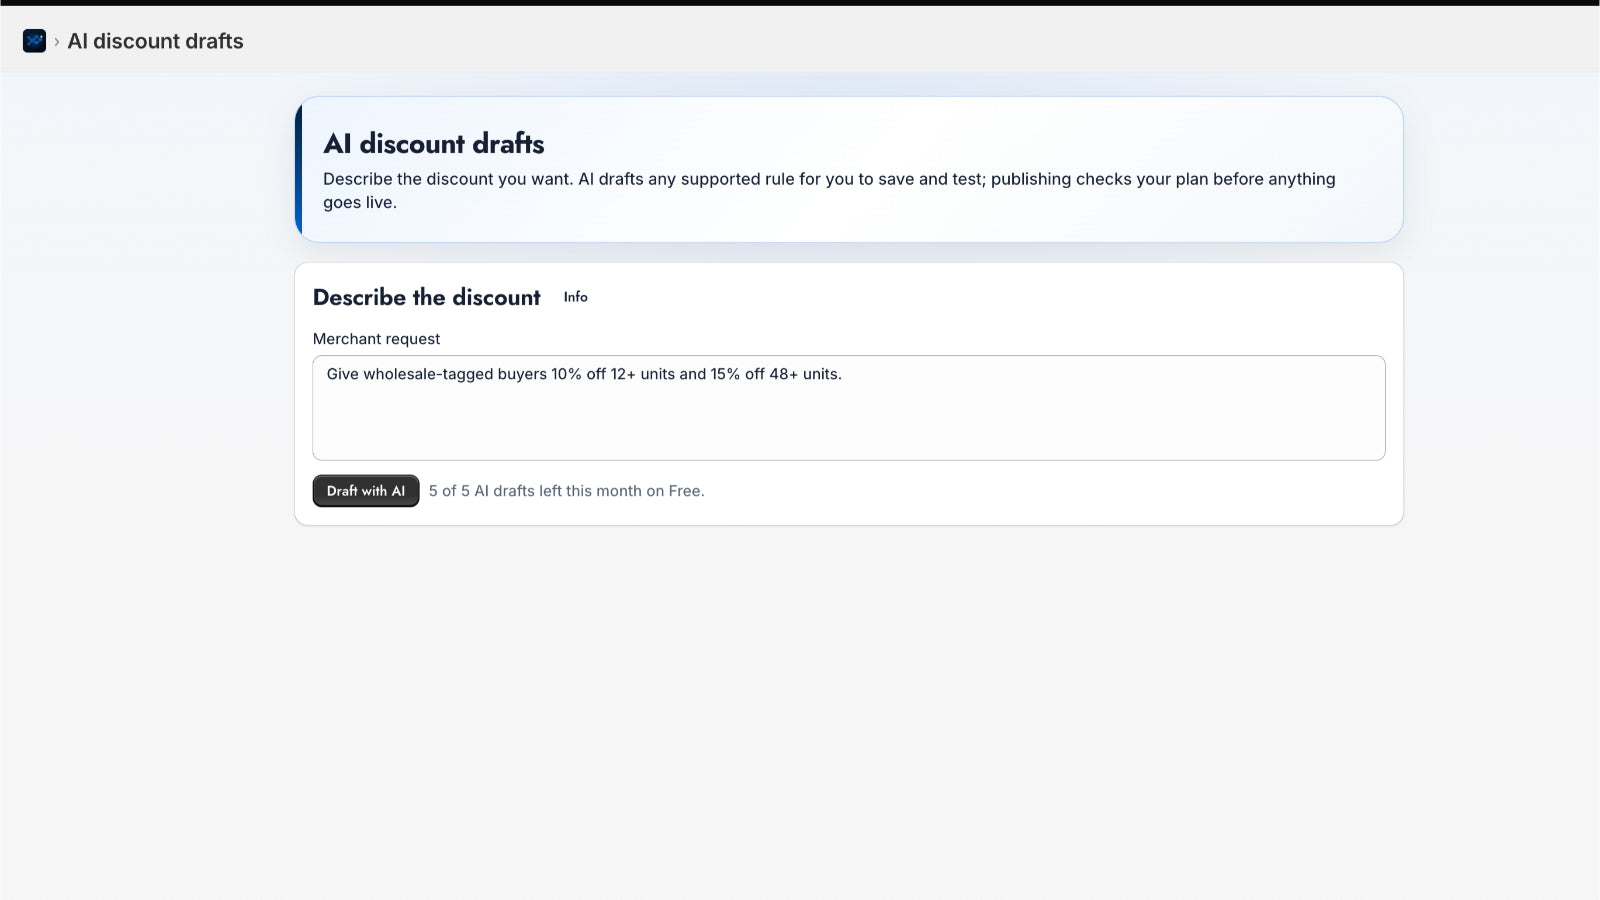Place cursor after 48+ units in request
1600x900 pixels.
coord(842,374)
